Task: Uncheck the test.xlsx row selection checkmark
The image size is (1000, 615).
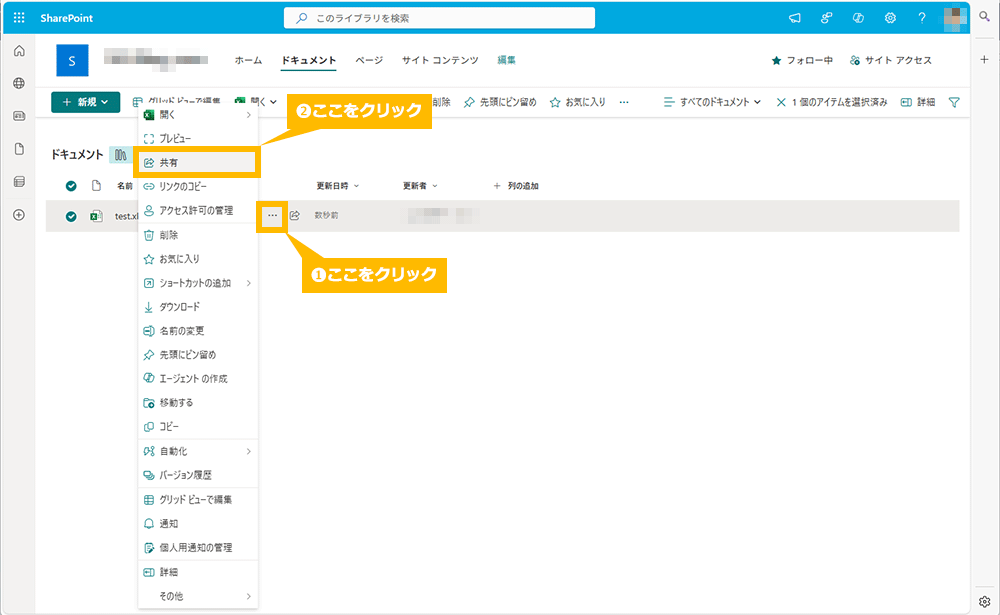Action: [x=71, y=216]
